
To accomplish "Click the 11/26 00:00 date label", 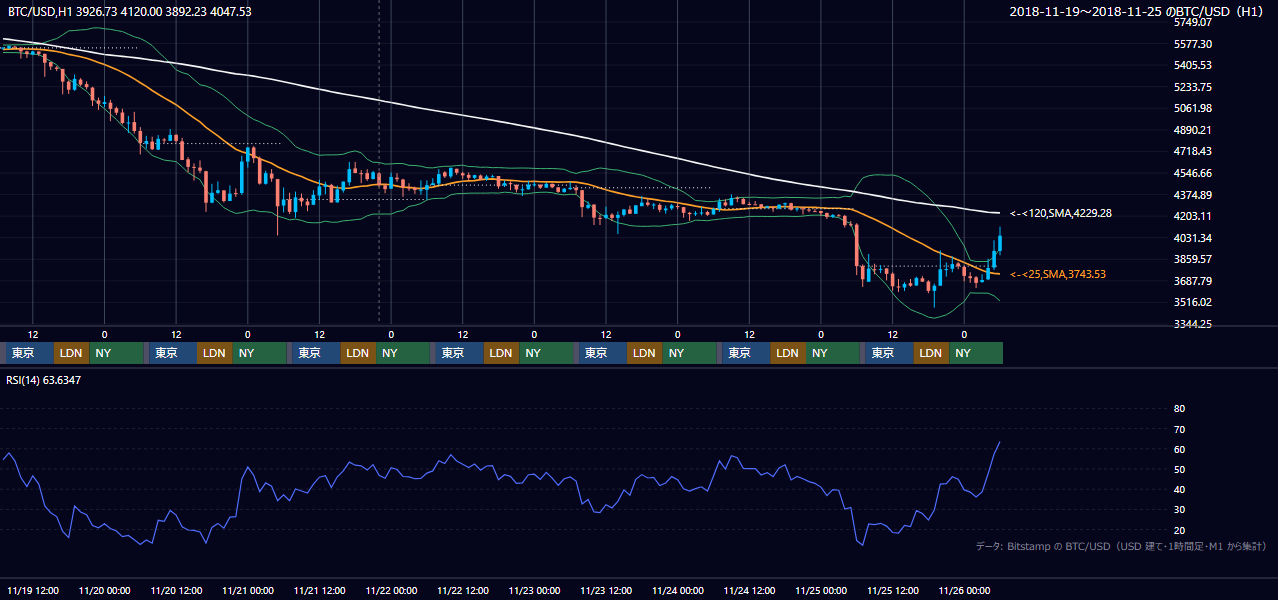I will point(965,591).
